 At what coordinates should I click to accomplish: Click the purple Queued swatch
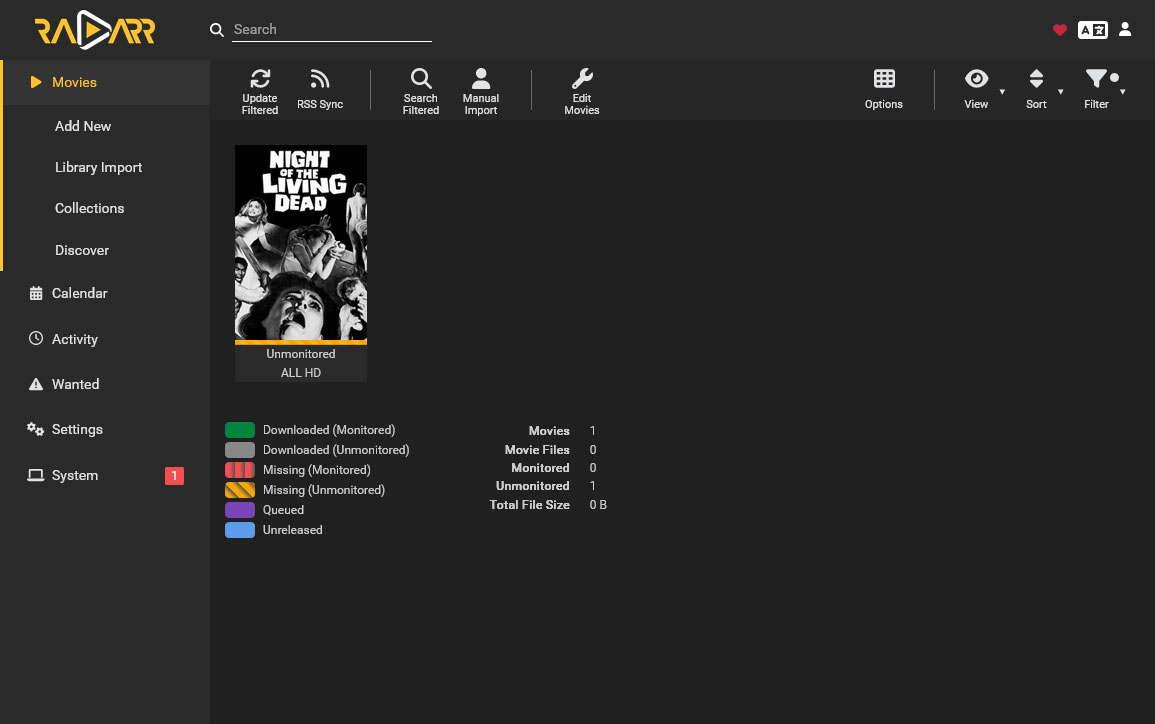point(239,510)
